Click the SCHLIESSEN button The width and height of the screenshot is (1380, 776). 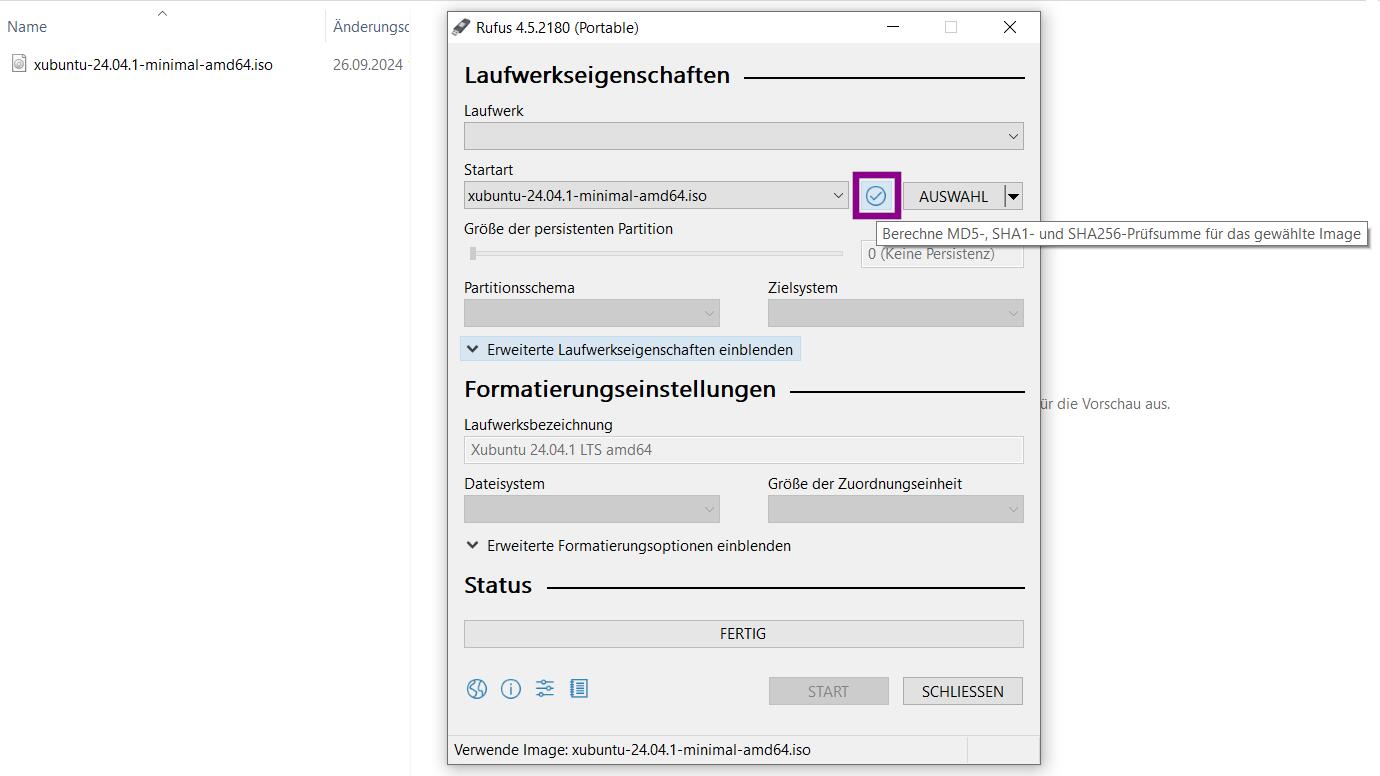click(963, 691)
